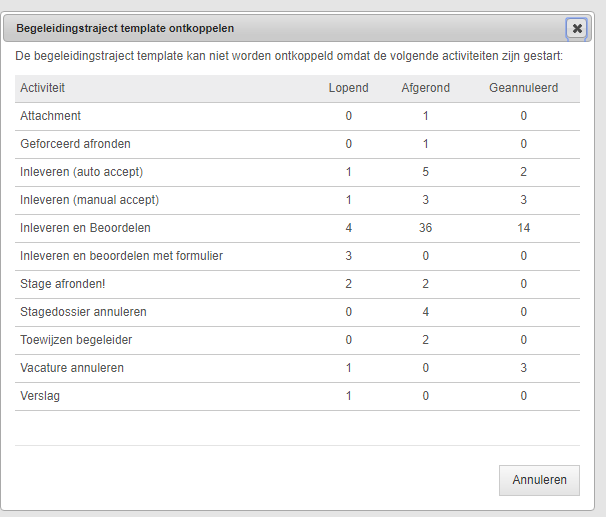
Task: Select the Inleveren (manual accept) row
Action: click(x=297, y=201)
